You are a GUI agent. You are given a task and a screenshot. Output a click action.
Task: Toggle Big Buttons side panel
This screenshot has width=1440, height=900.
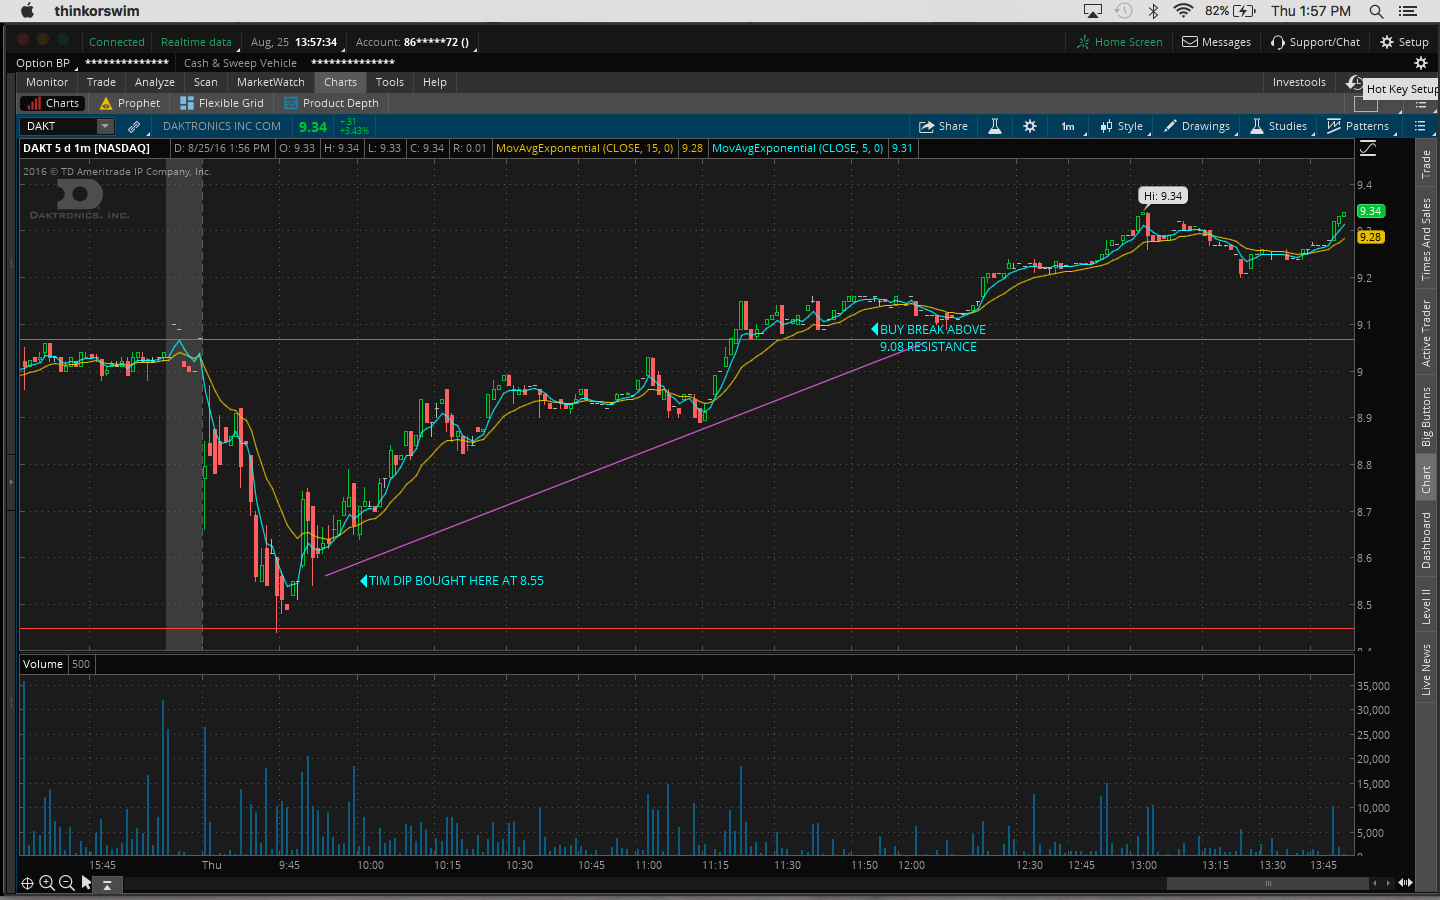[x=1427, y=416]
